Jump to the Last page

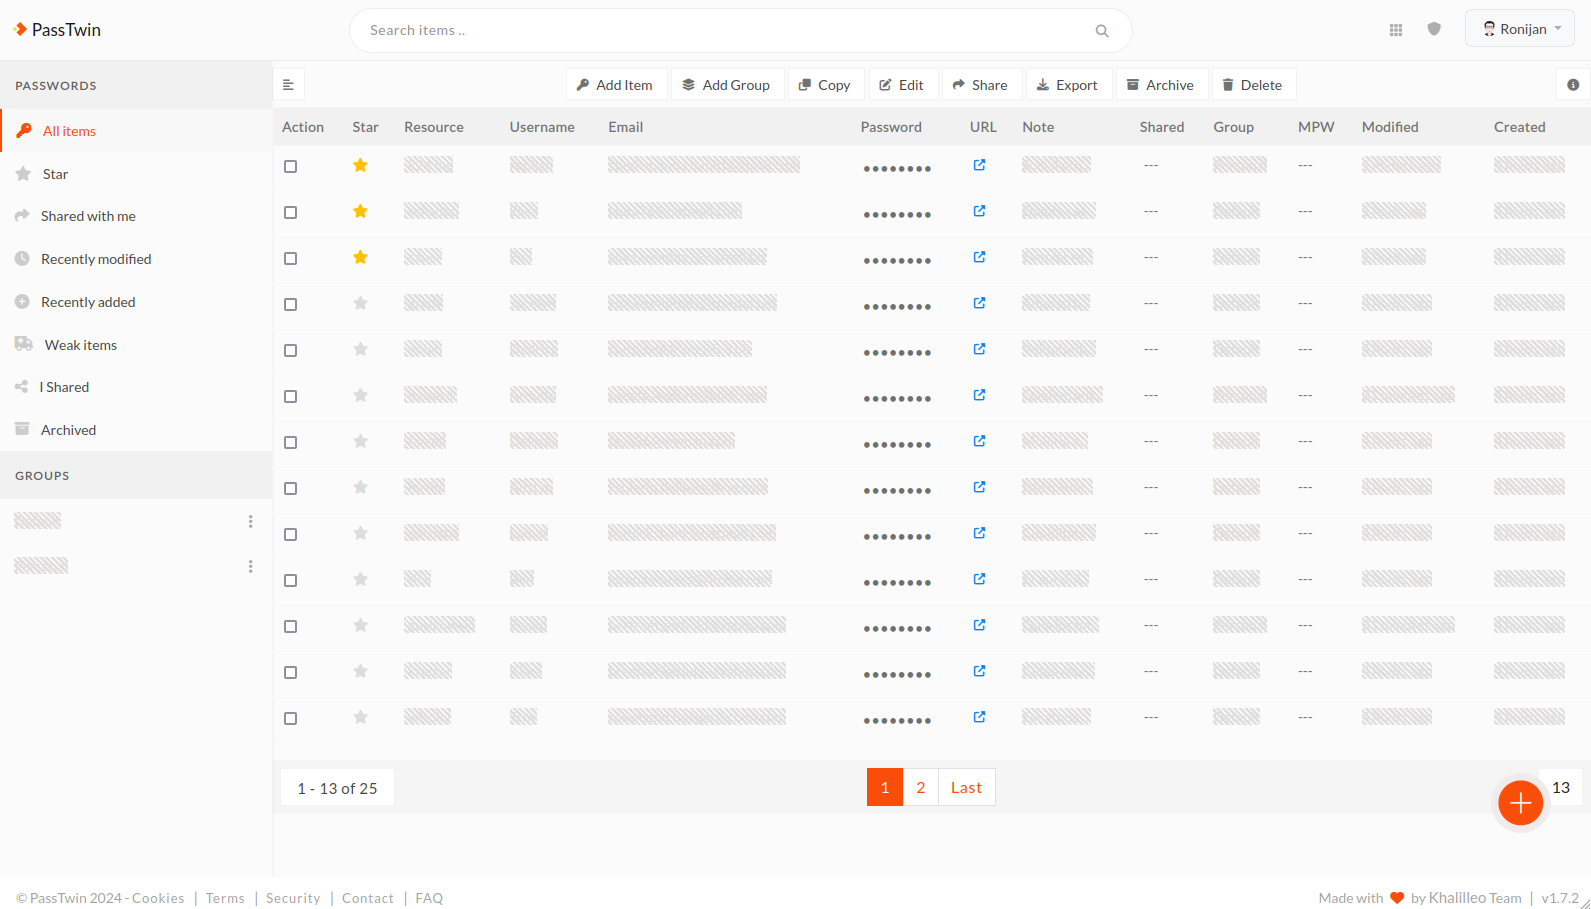click(x=966, y=787)
